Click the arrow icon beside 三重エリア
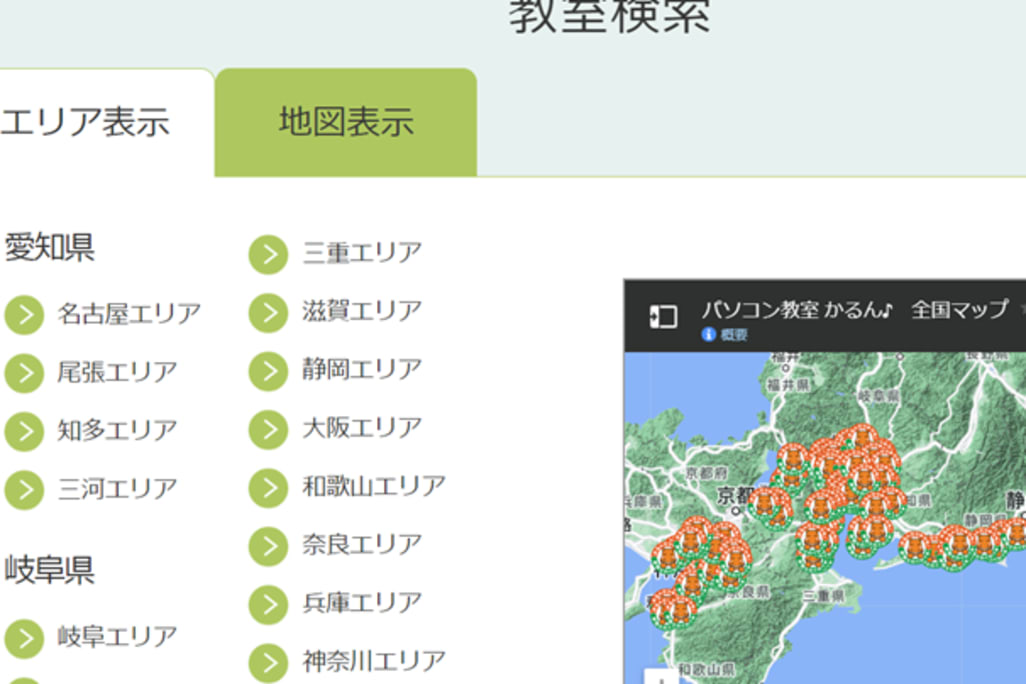The image size is (1026, 684). click(x=268, y=254)
